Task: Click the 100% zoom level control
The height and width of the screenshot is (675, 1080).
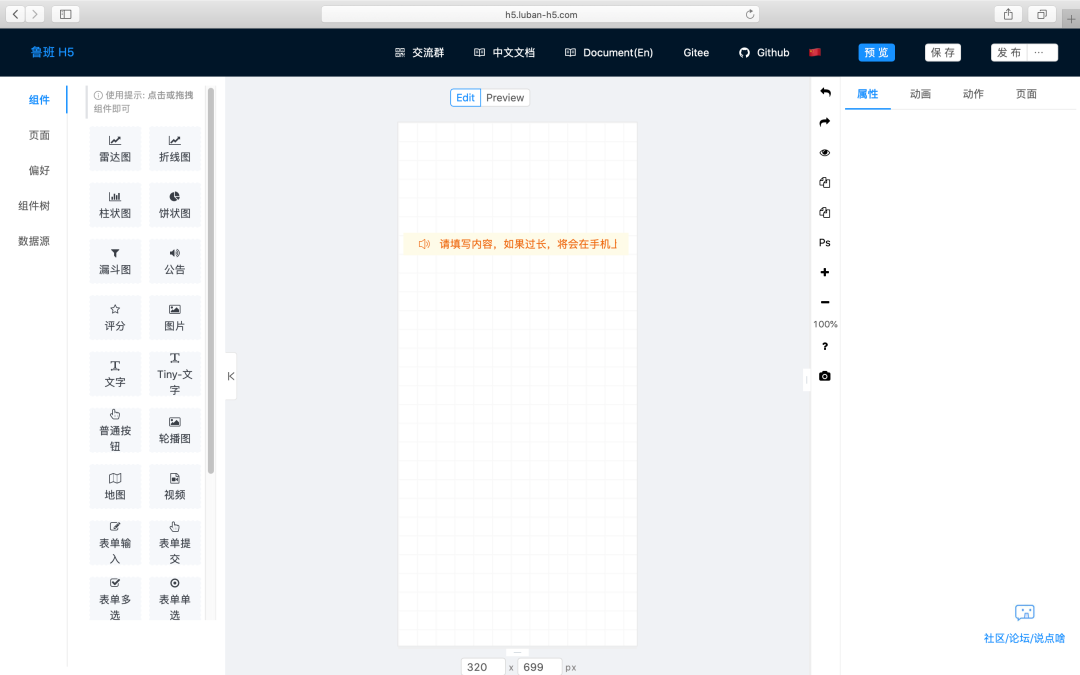Action: tap(824, 324)
